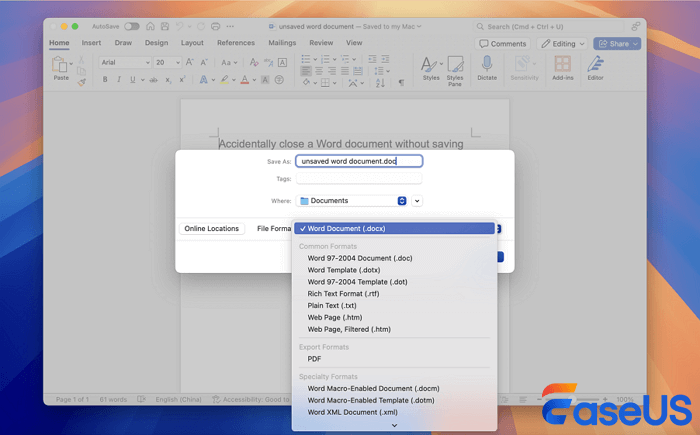Viewport: 700px width, 435px height.
Task: Choose Word Macro-Enabled Document (.docm)
Action: pos(394,389)
